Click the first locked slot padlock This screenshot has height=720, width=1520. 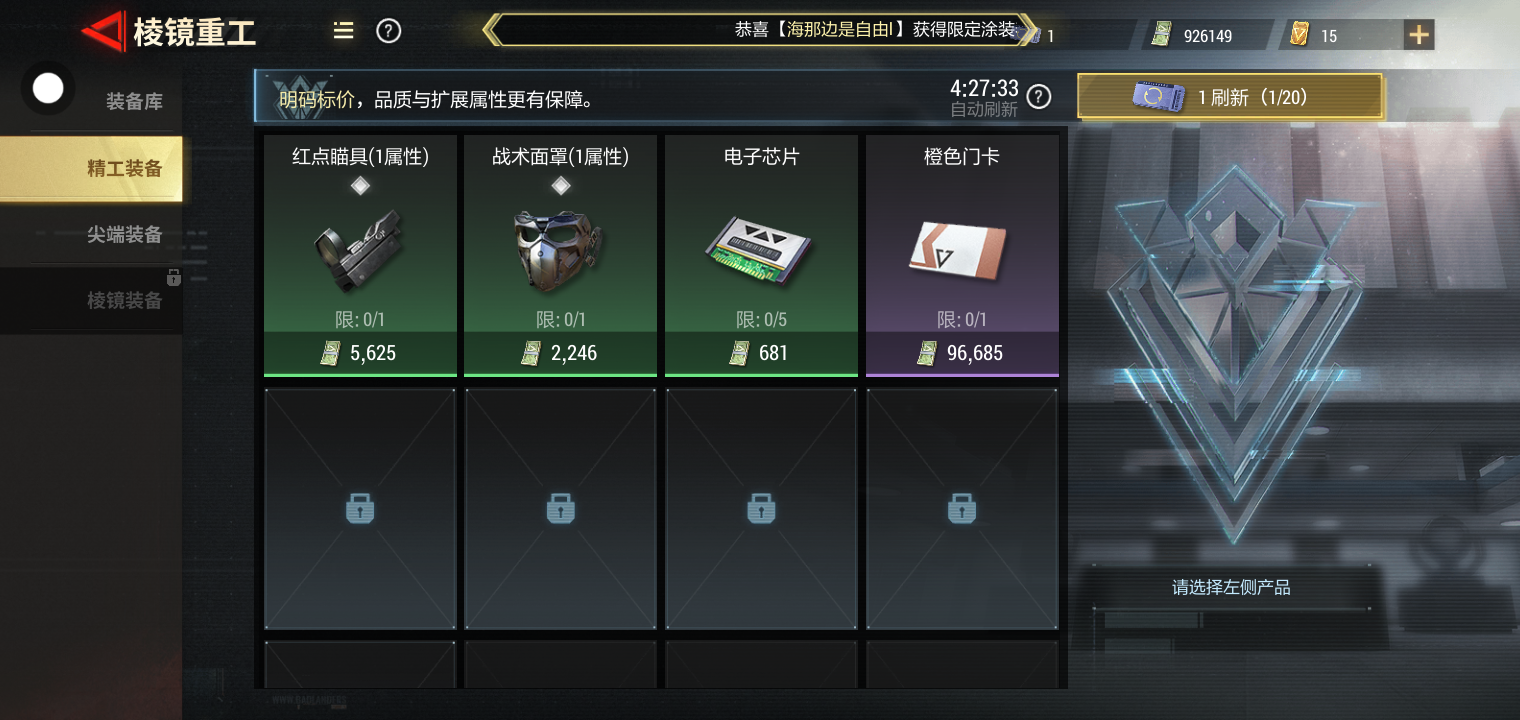(360, 509)
